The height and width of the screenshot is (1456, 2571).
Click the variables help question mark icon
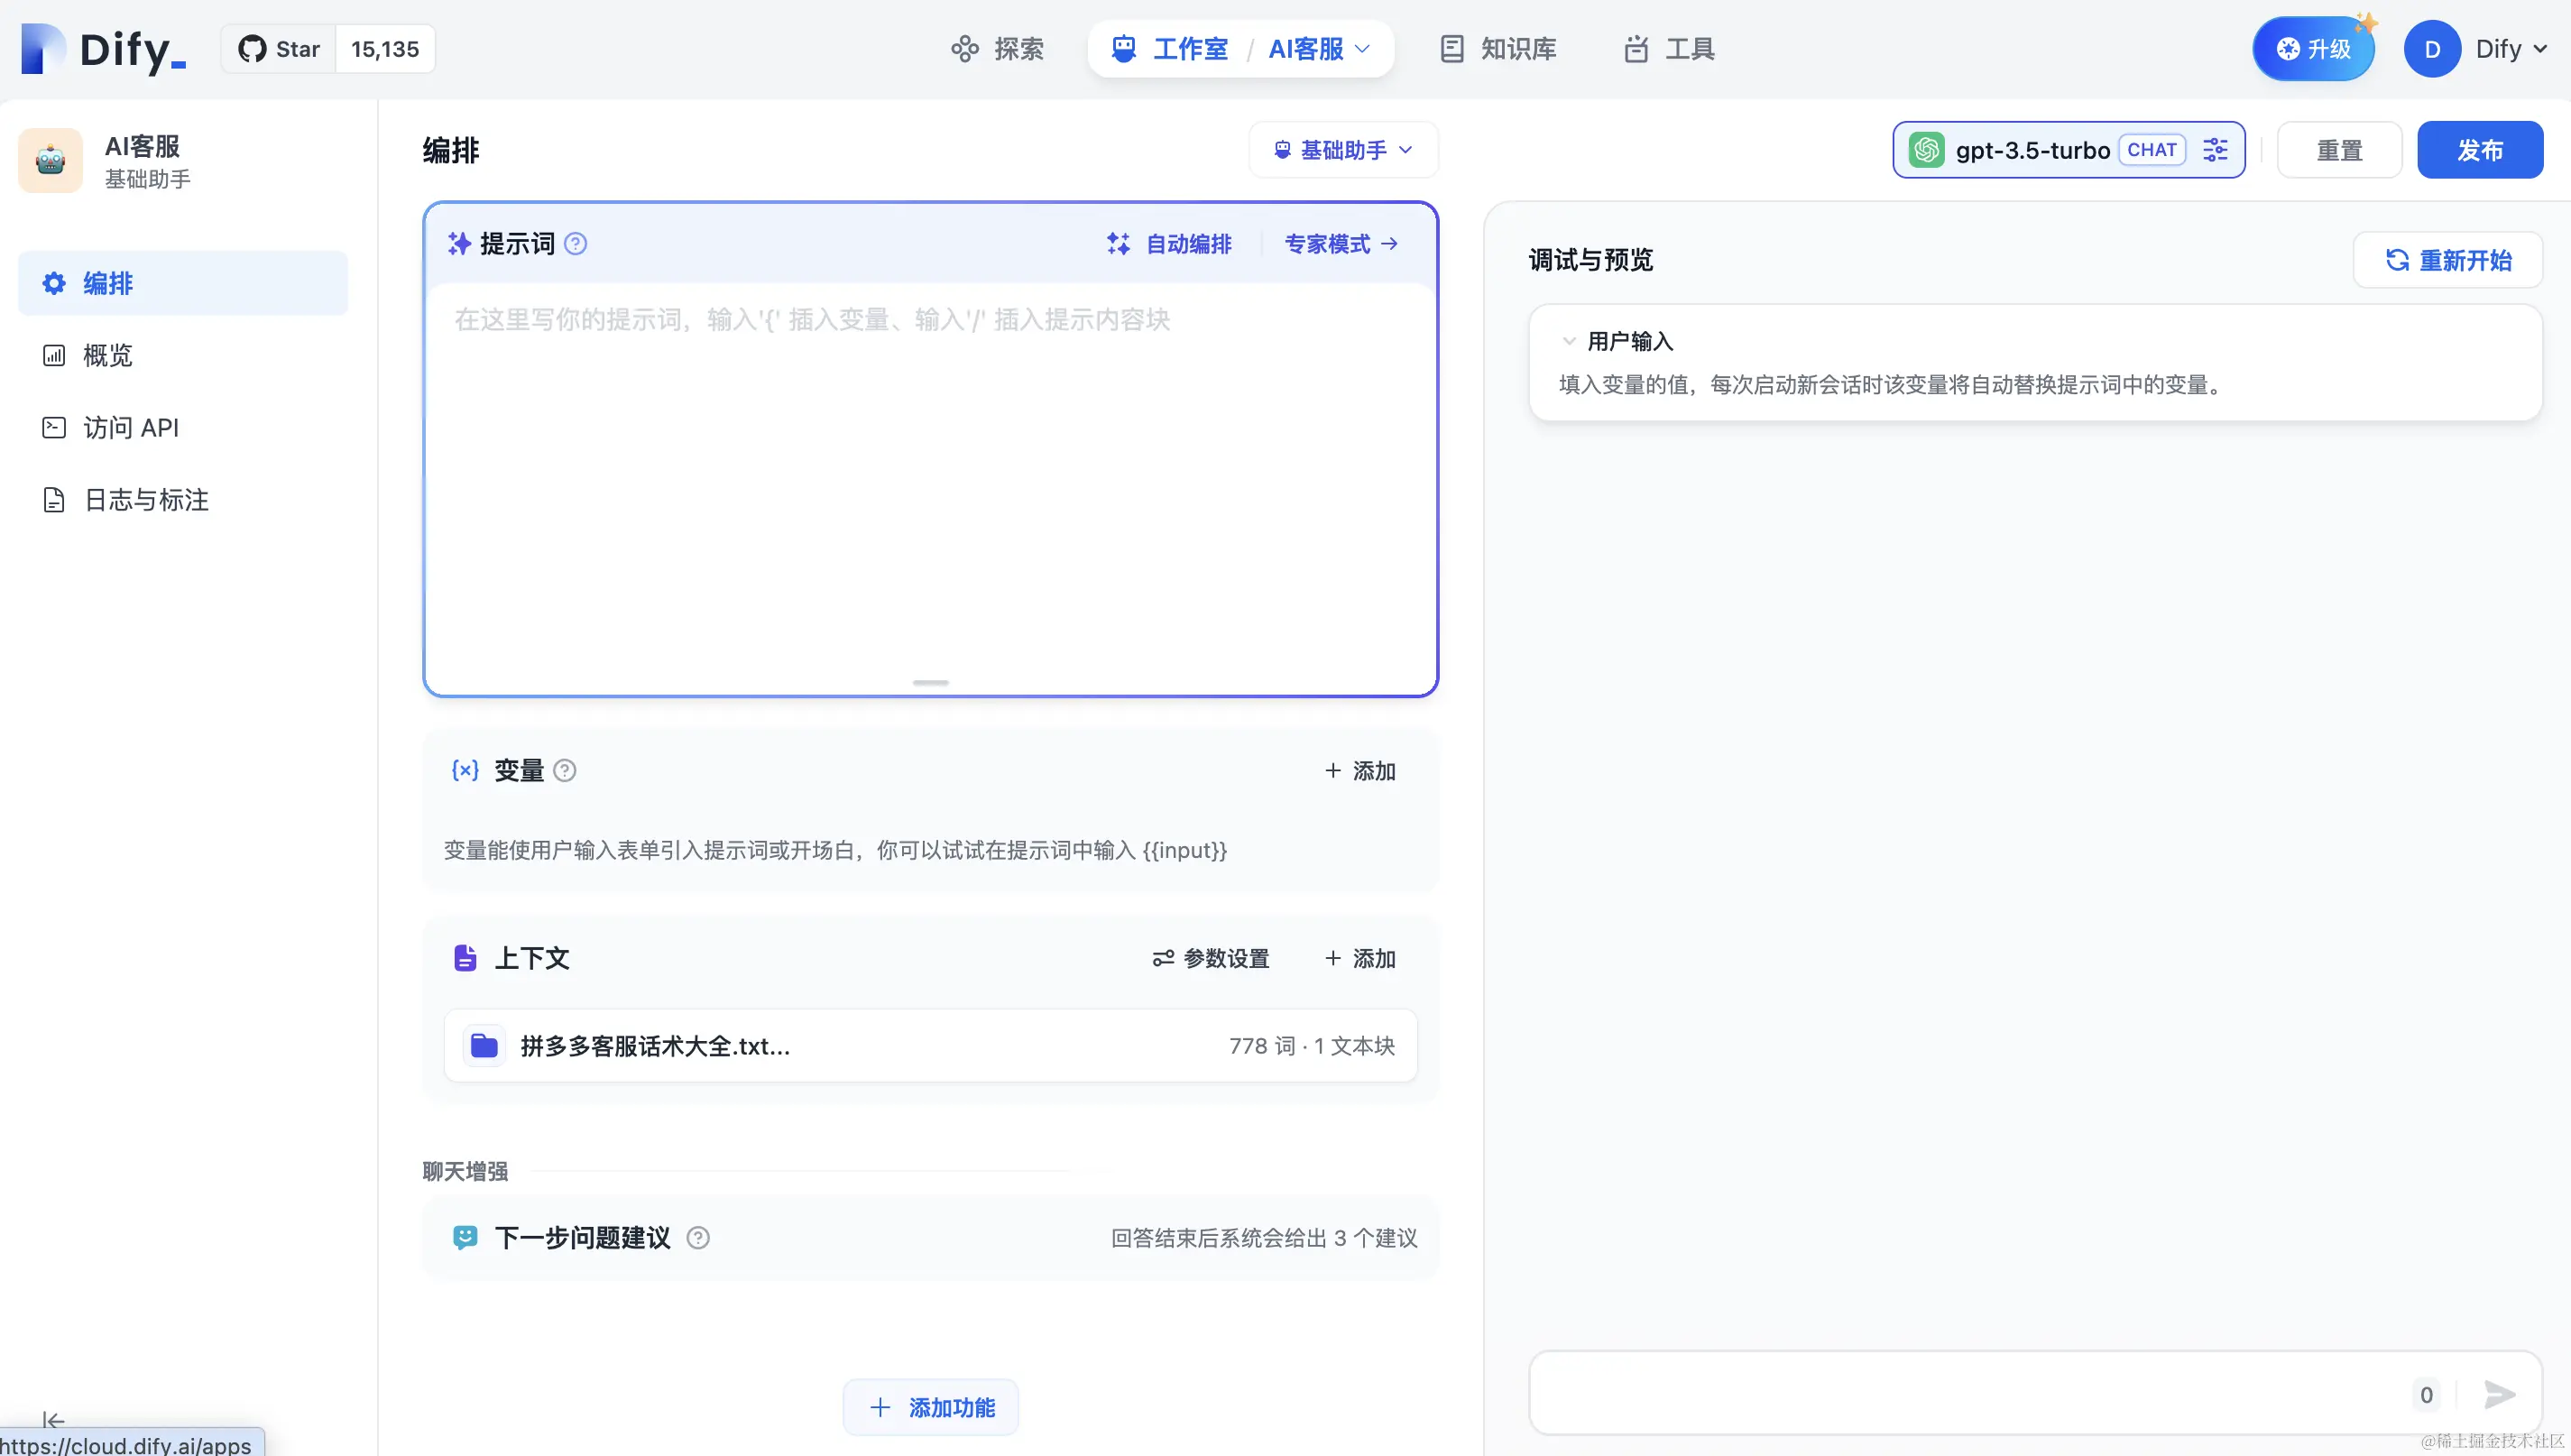click(x=564, y=771)
